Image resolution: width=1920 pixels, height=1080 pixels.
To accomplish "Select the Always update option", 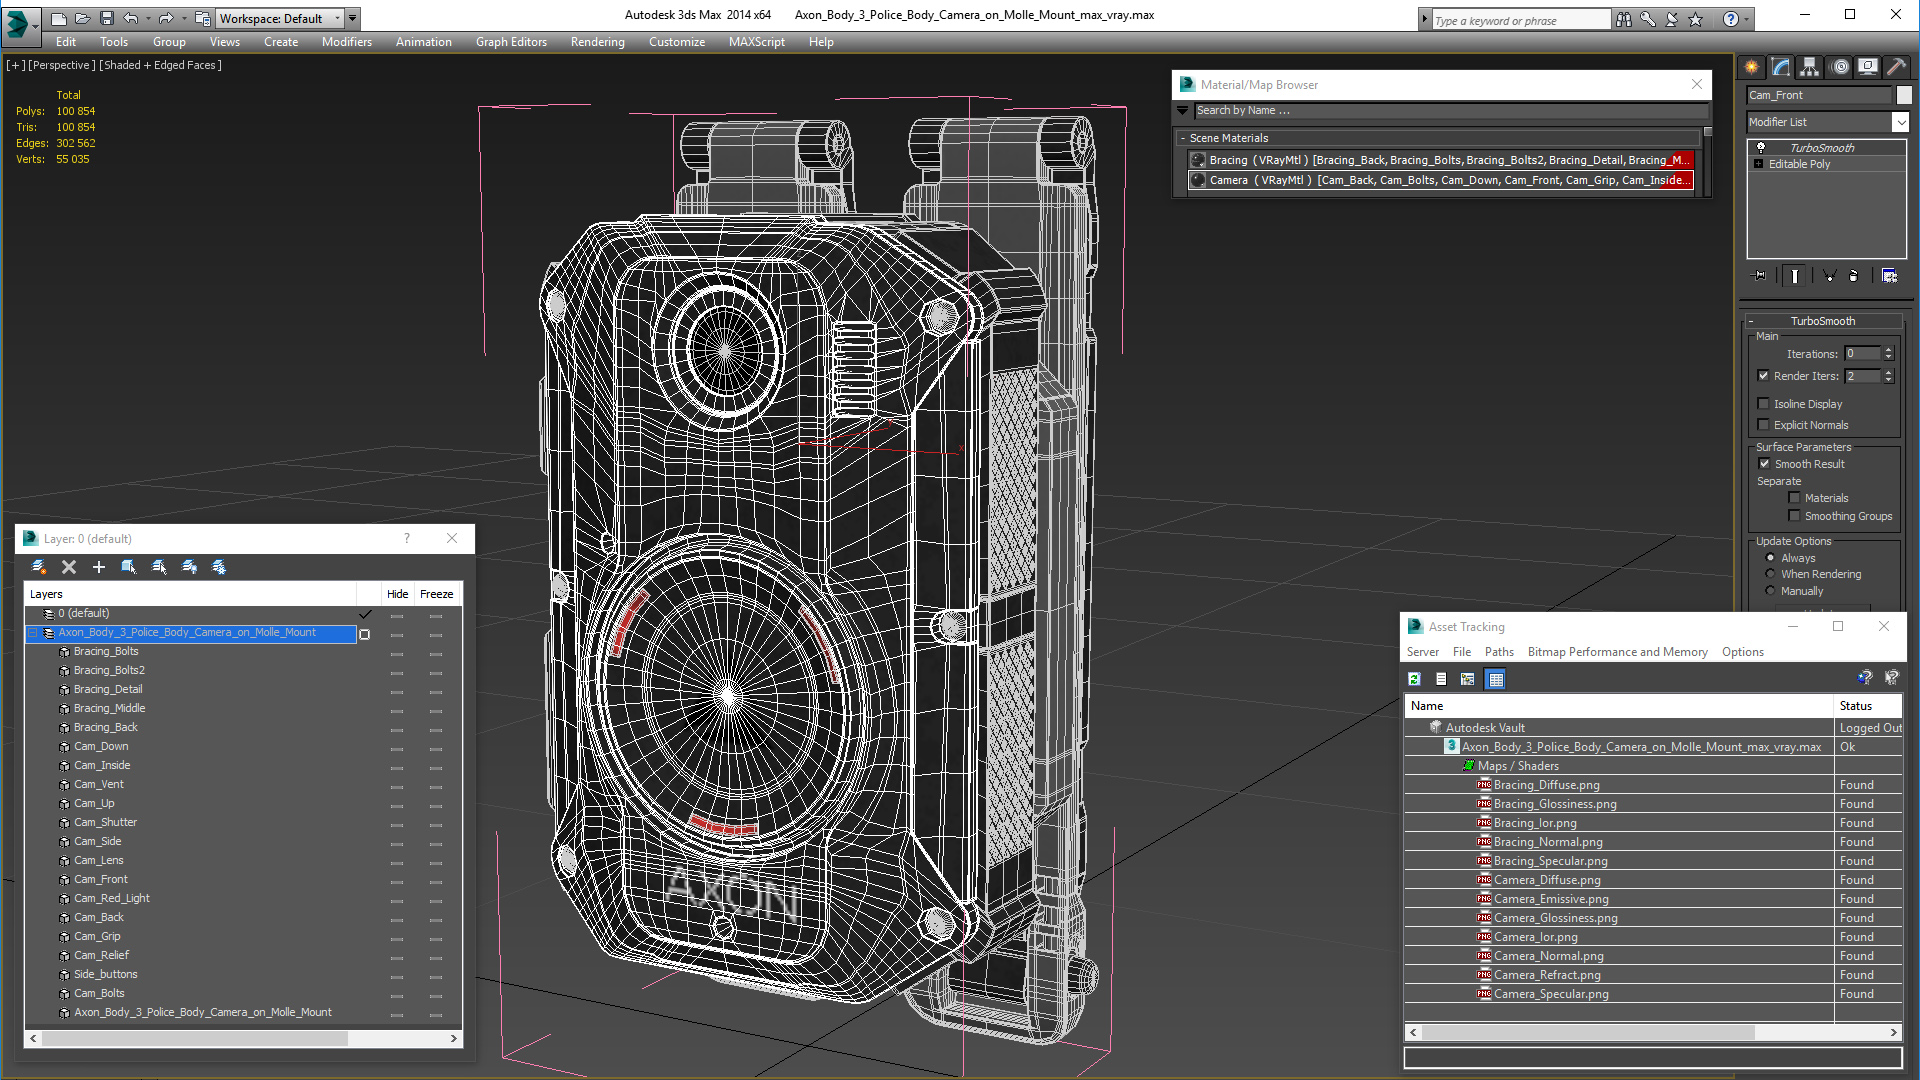I will point(1771,558).
